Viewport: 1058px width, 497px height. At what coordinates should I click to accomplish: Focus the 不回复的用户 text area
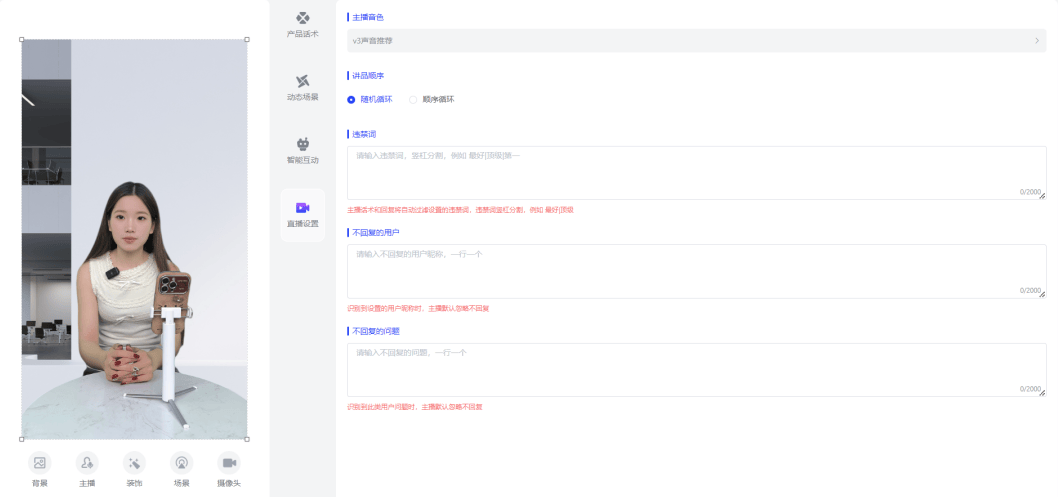tap(696, 271)
